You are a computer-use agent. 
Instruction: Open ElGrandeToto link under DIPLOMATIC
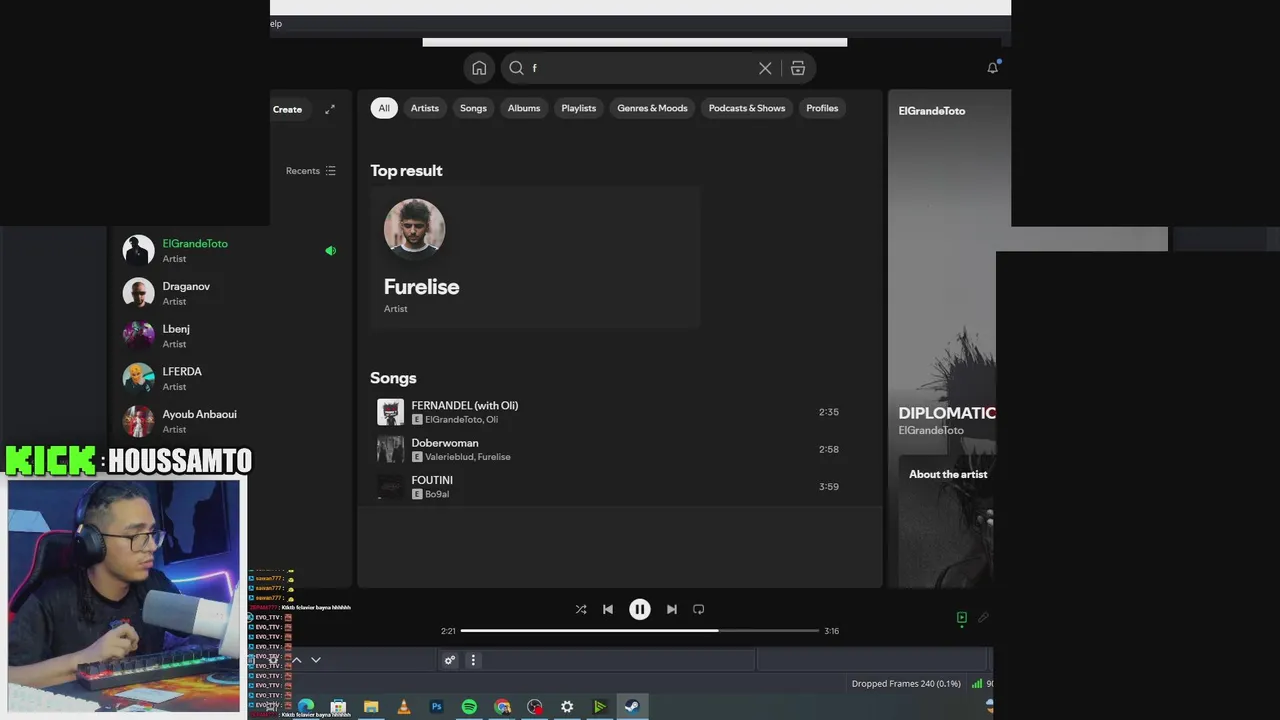(931, 430)
